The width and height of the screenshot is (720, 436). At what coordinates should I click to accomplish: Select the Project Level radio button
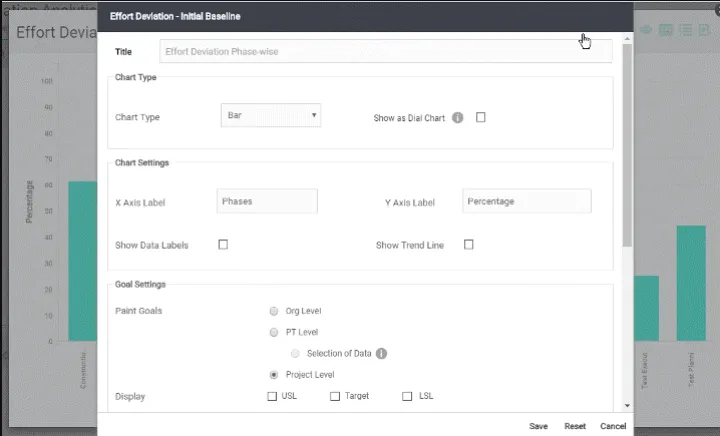[274, 375]
